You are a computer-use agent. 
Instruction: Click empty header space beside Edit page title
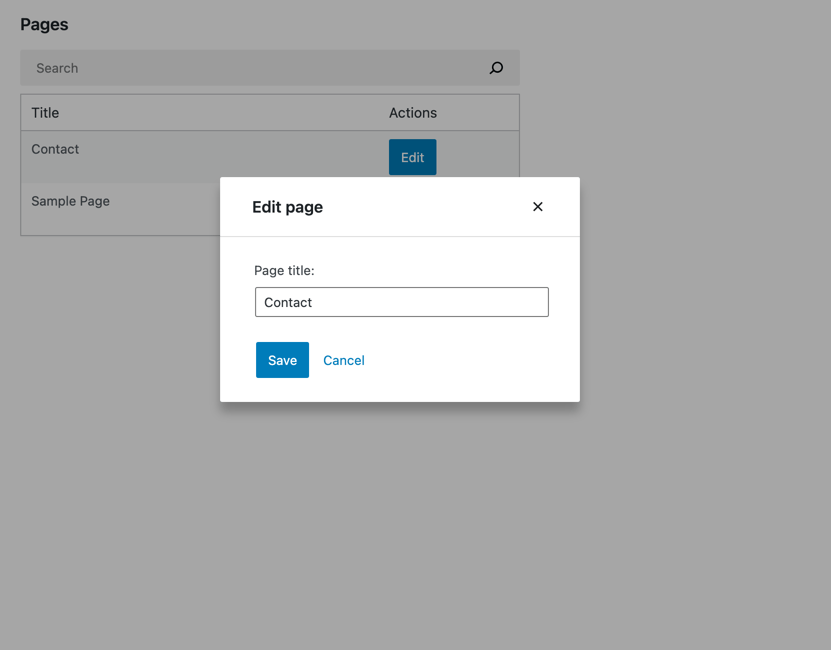[x=424, y=207]
